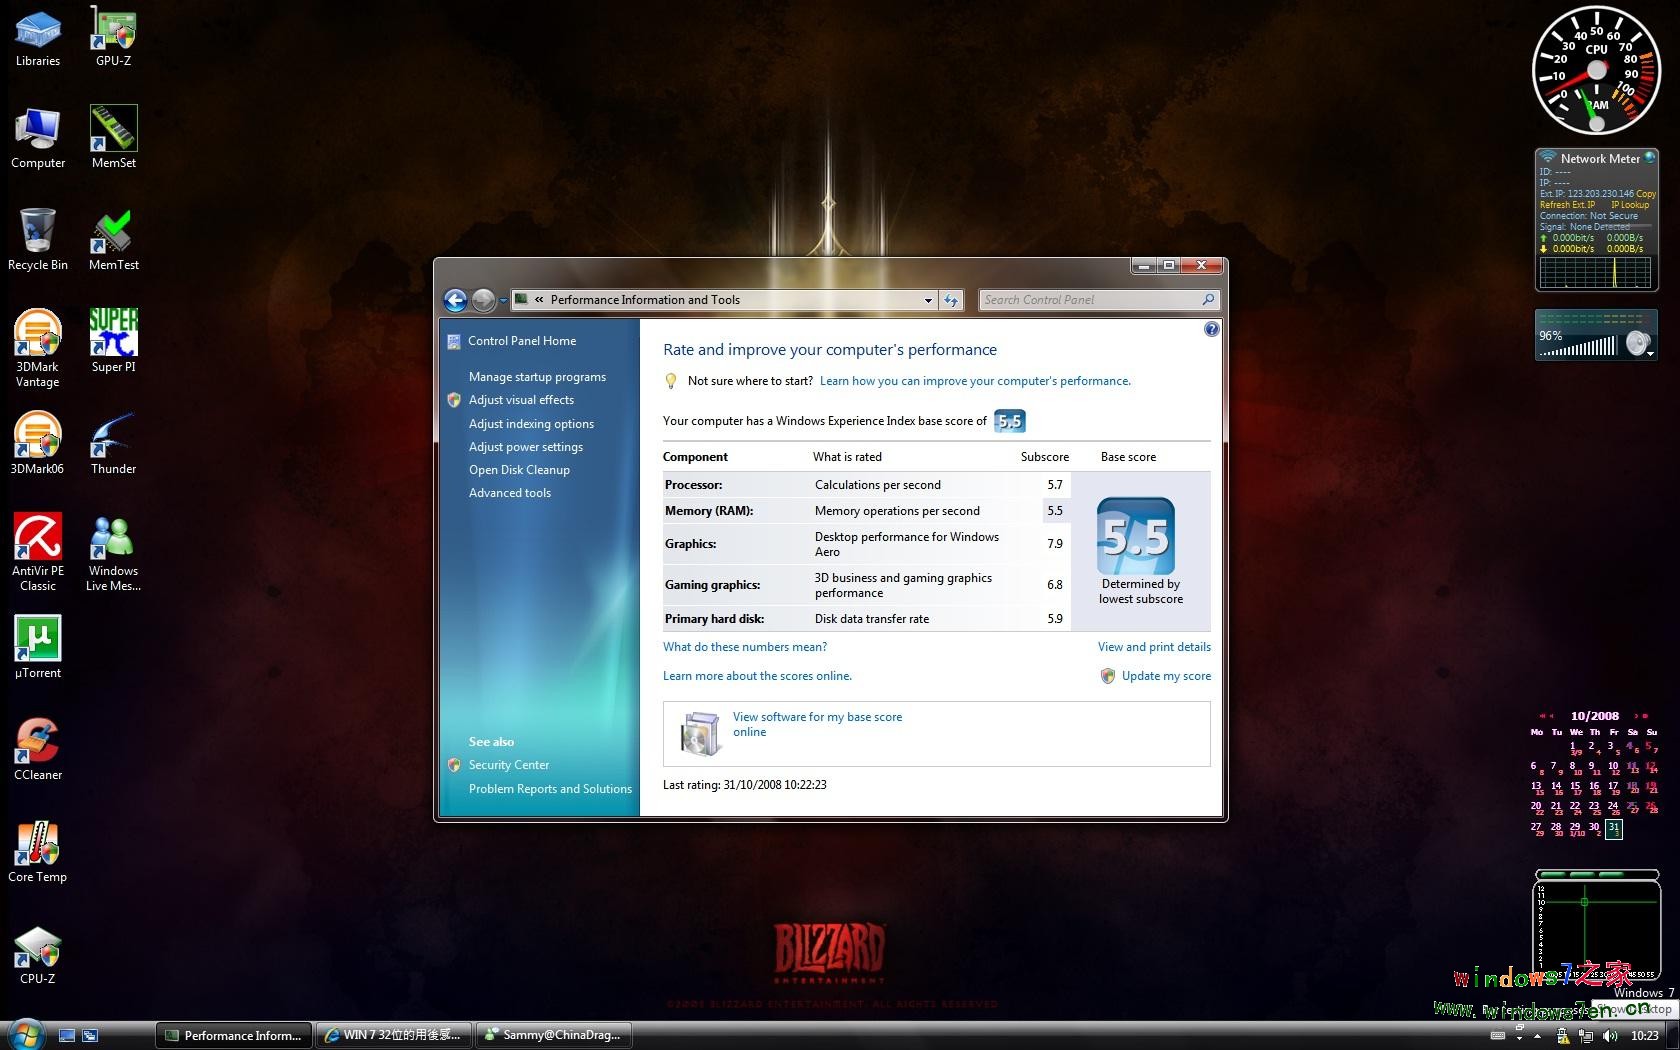Click Refresh Ext. IP in Network Meter
This screenshot has width=1680, height=1050.
pyautogui.click(x=1567, y=205)
